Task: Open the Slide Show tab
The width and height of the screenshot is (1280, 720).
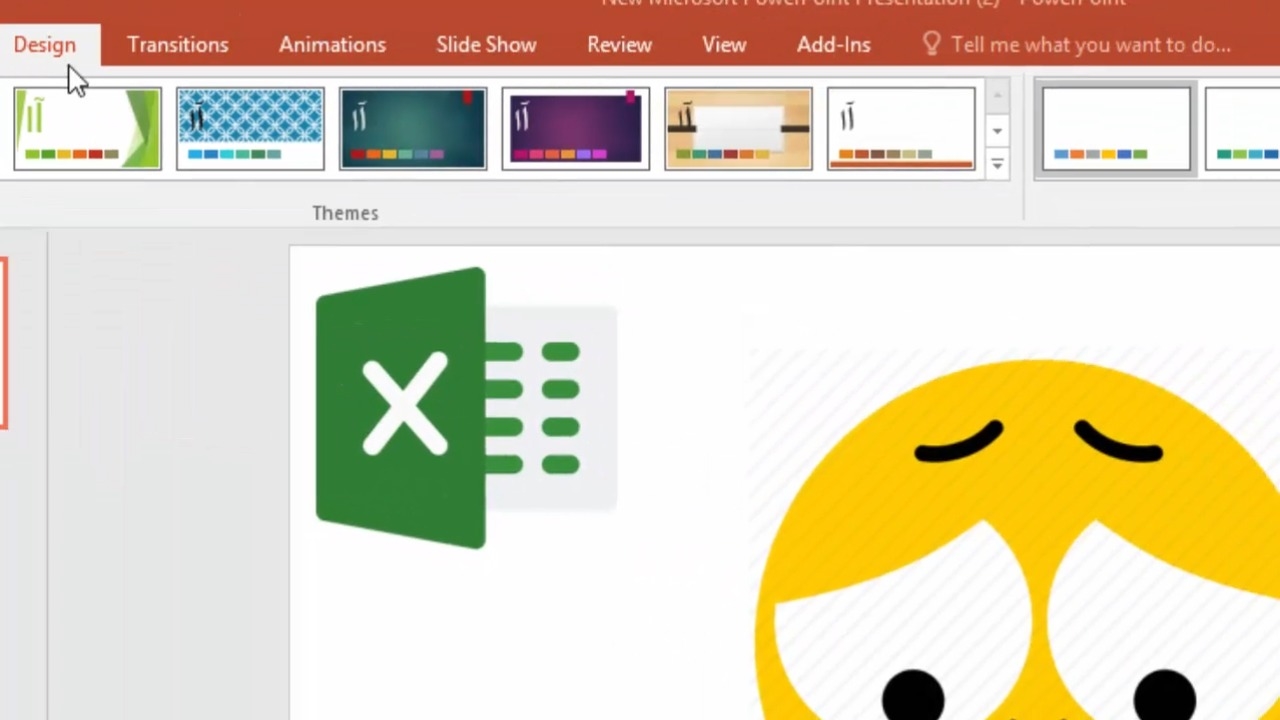Action: point(486,45)
